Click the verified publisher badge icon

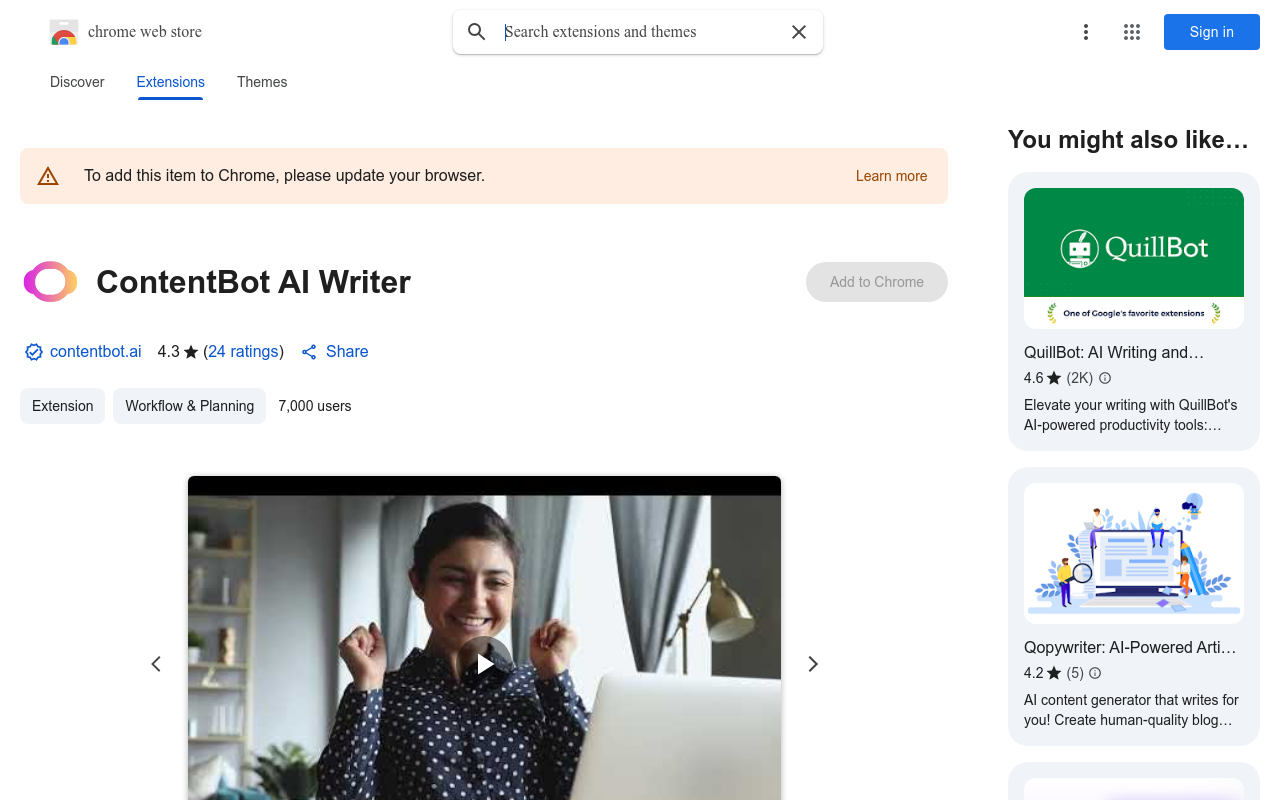(x=34, y=352)
